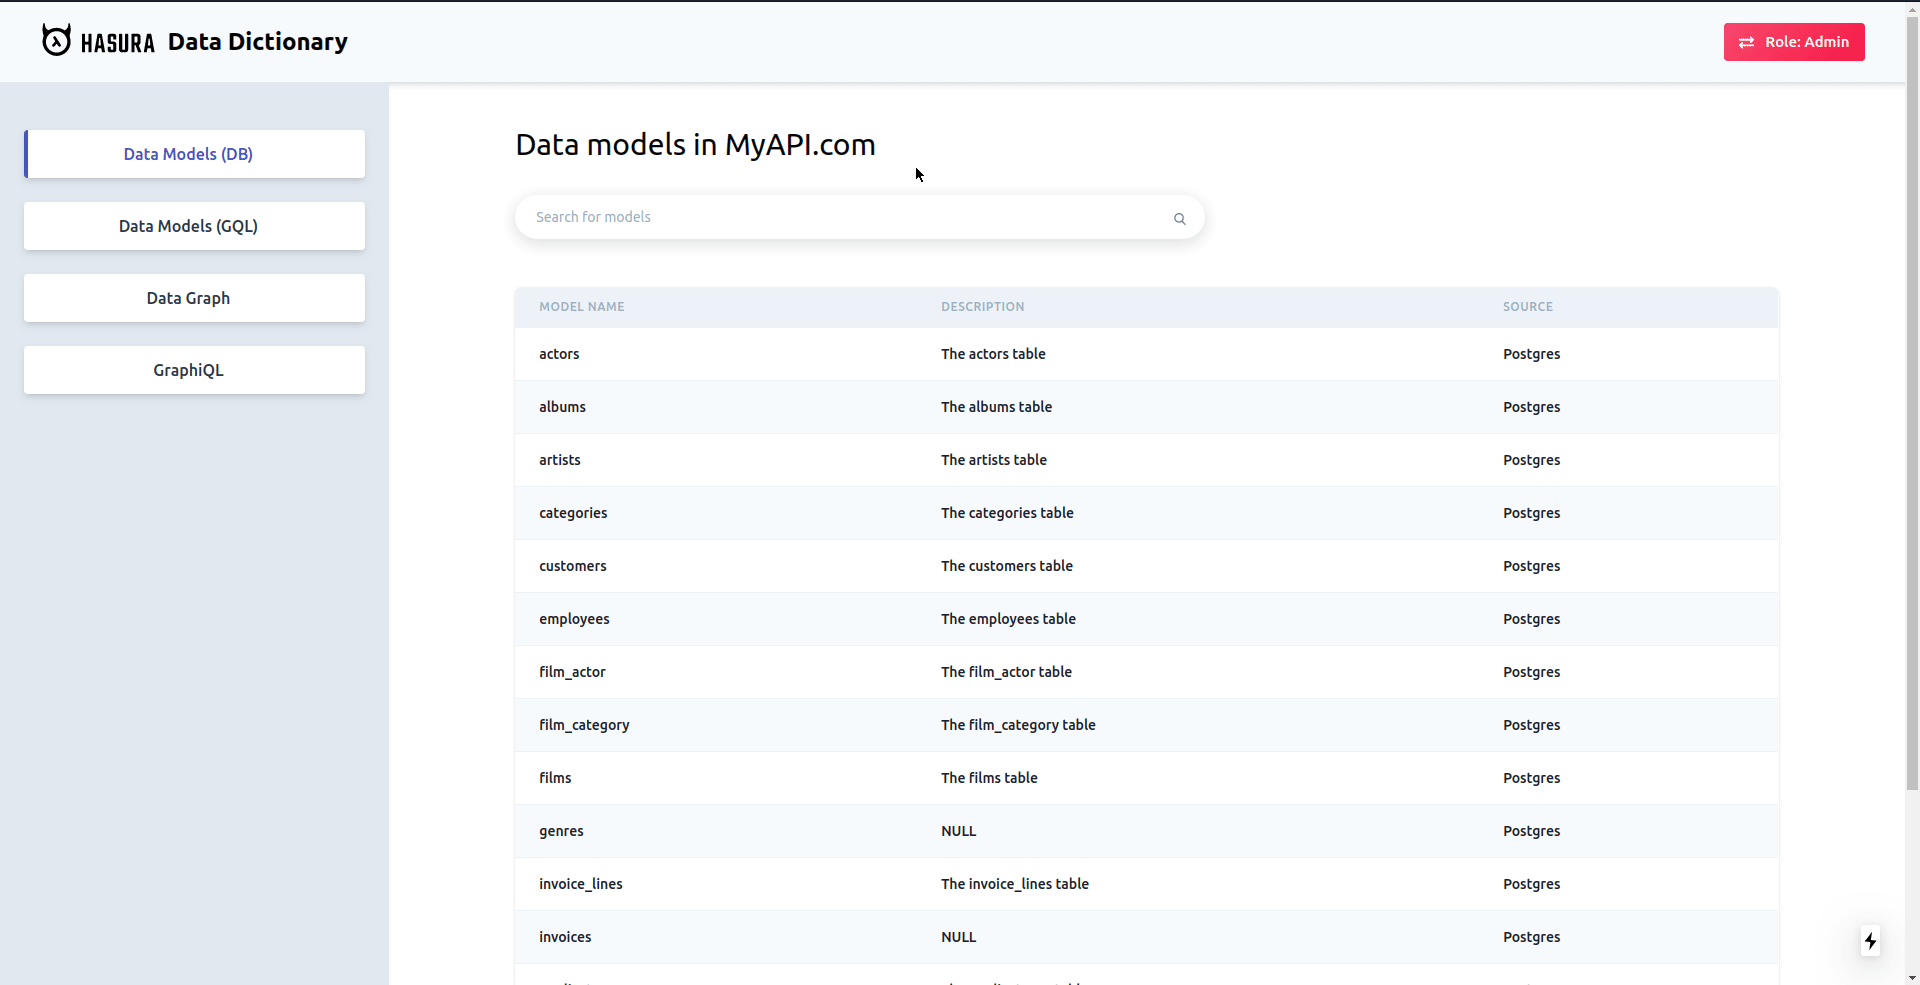Image resolution: width=1920 pixels, height=985 pixels.
Task: Click the swap arrows icon in Role button
Action: click(1746, 42)
